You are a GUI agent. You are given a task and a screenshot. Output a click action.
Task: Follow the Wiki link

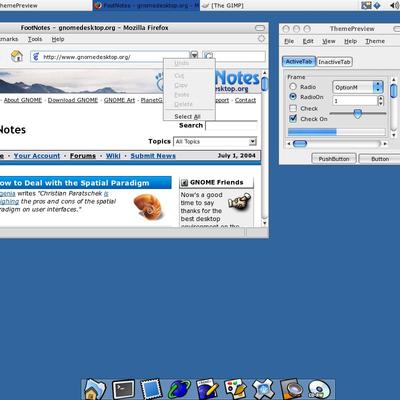click(113, 156)
